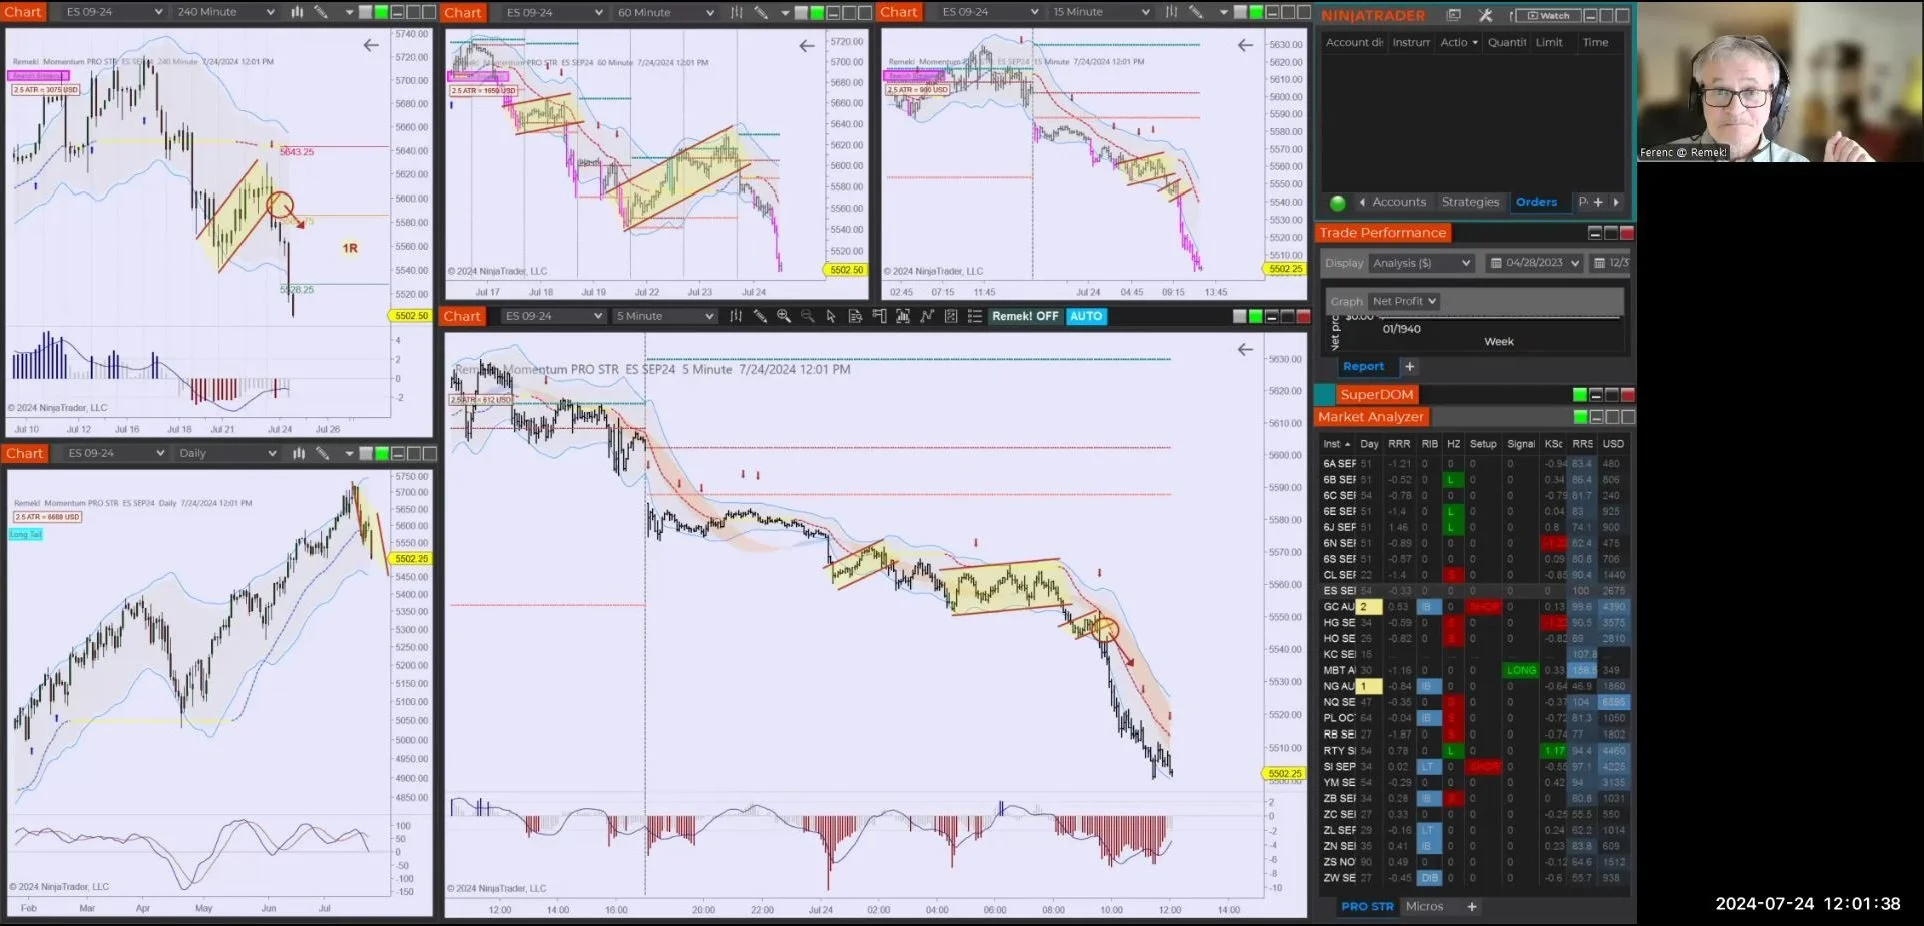Viewport: 1924px width, 926px height.
Task: Open NinjaTrader workspace window icon
Action: point(1454,15)
